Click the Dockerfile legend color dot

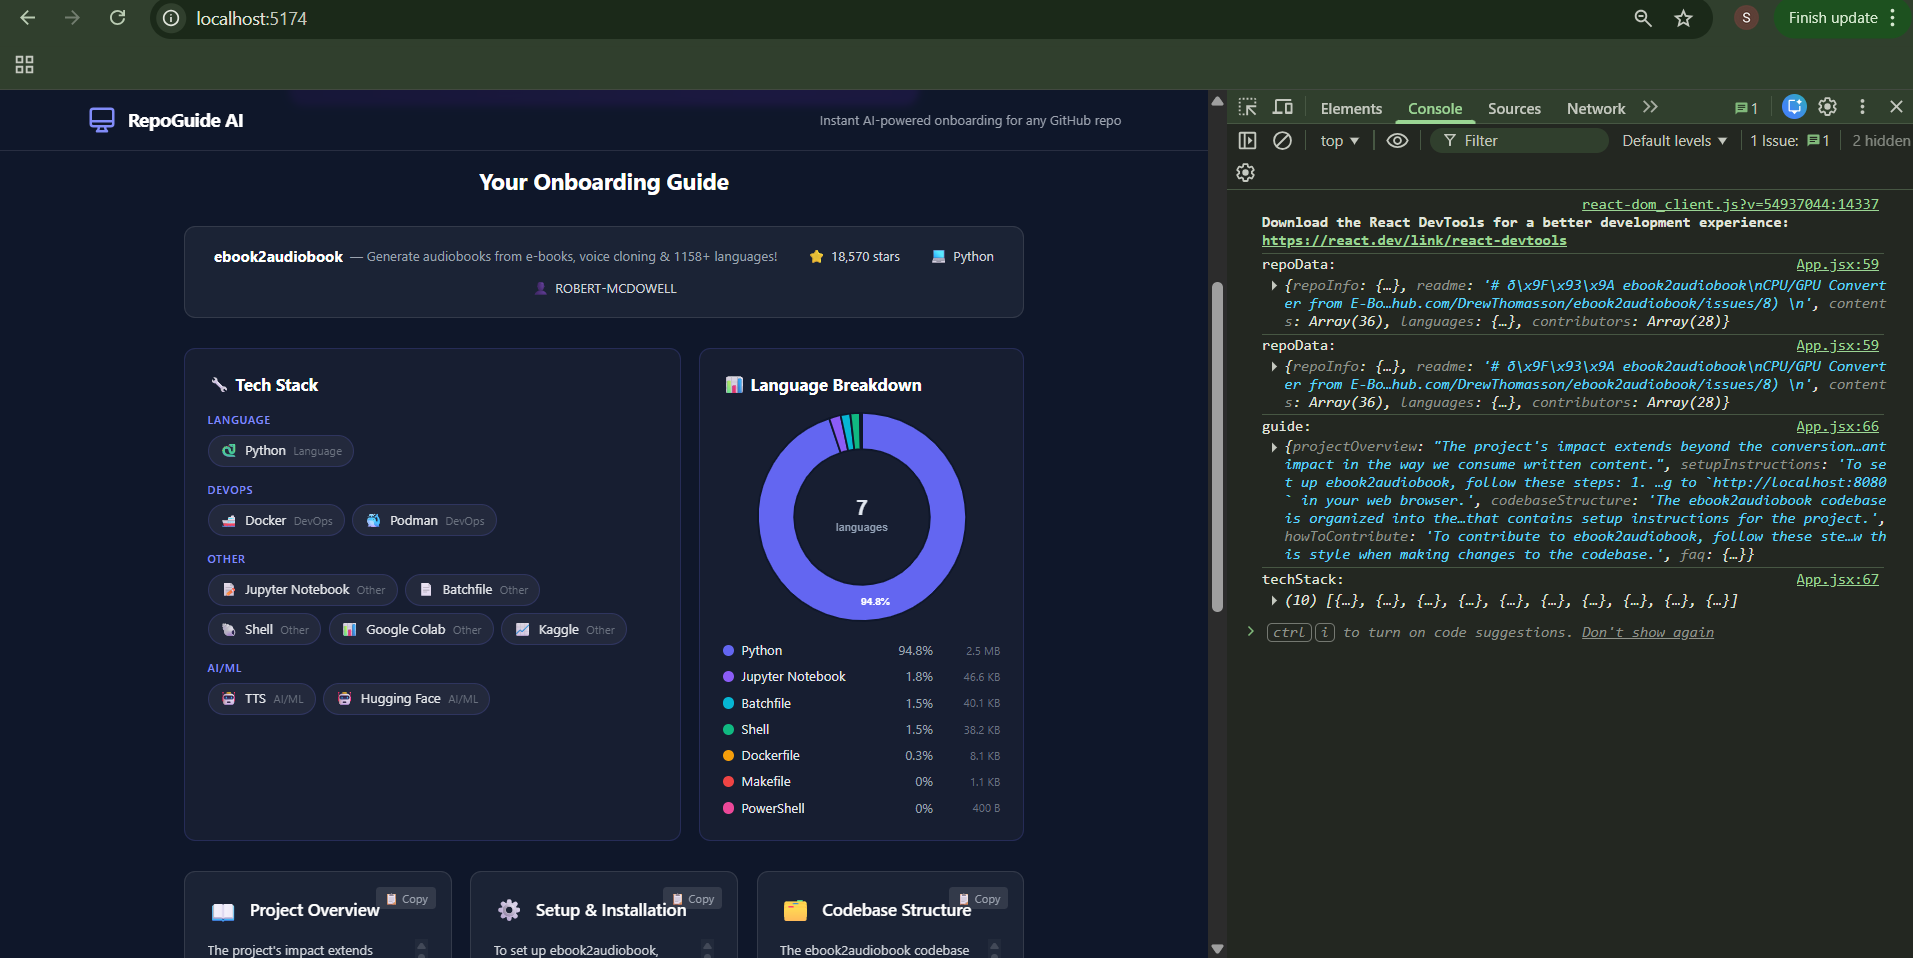click(x=728, y=756)
